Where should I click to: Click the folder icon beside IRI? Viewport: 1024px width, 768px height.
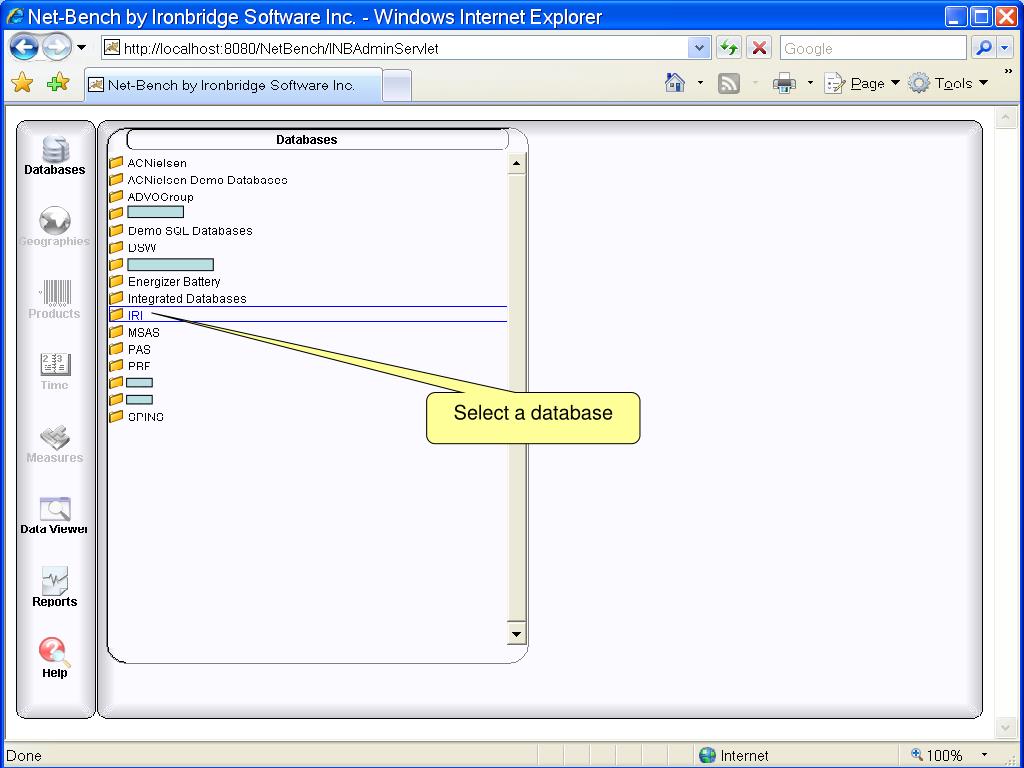(116, 315)
